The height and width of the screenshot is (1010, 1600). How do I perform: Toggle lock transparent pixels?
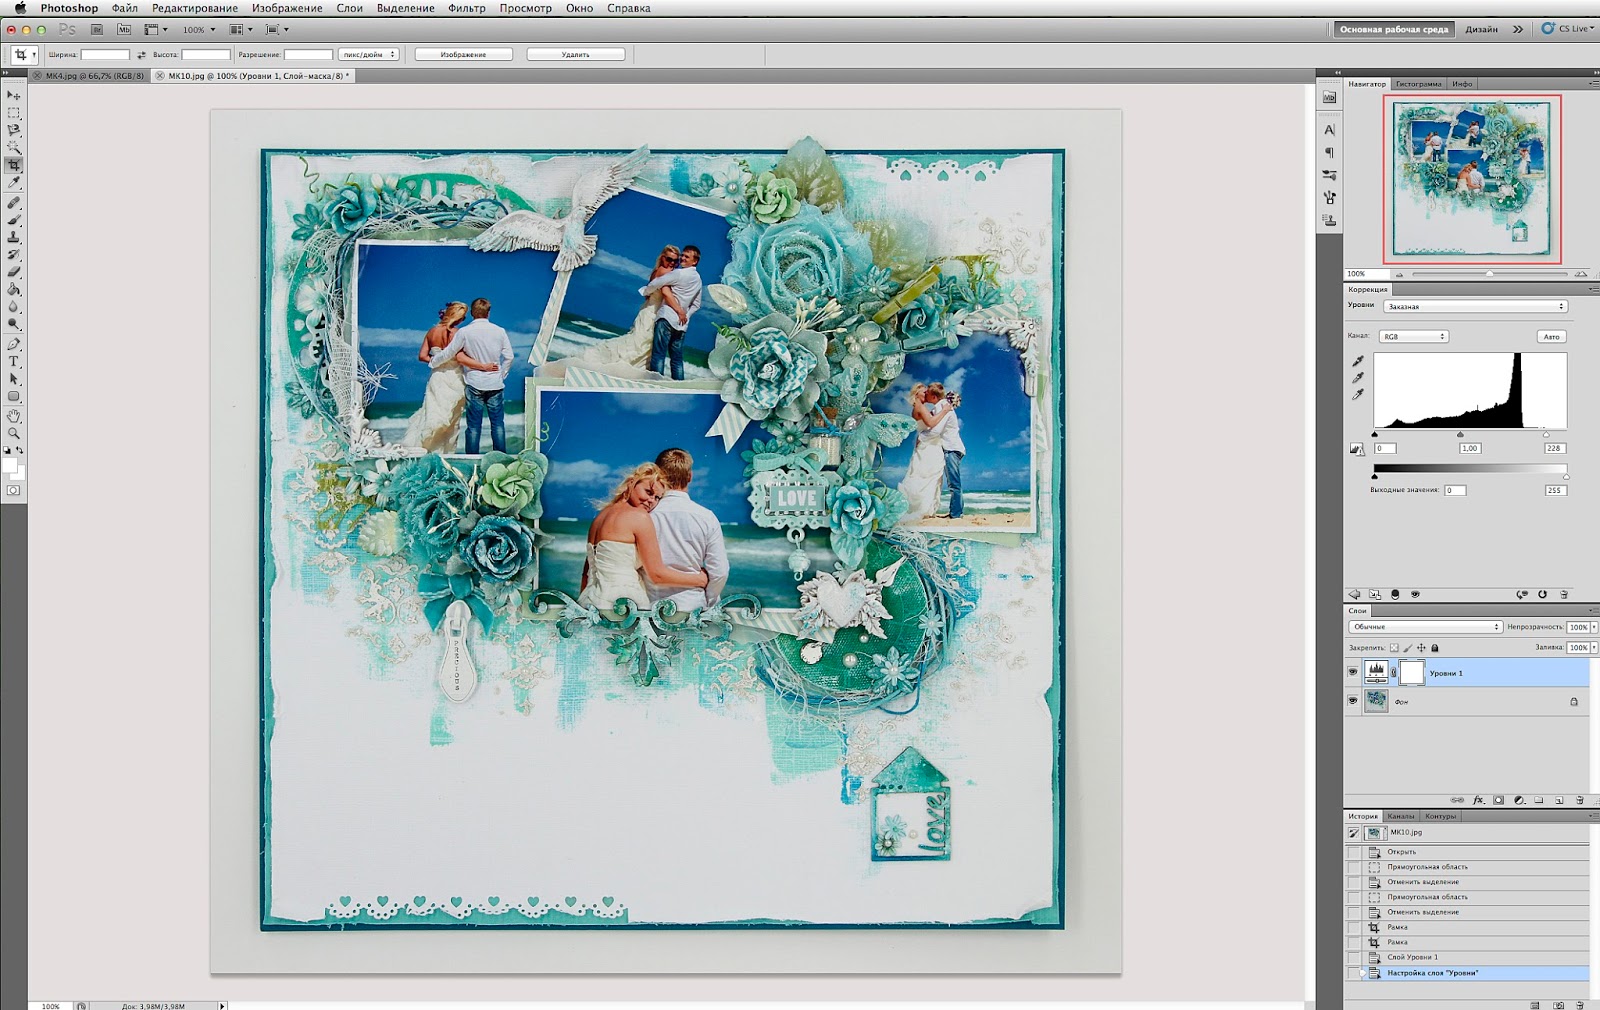[x=1394, y=648]
